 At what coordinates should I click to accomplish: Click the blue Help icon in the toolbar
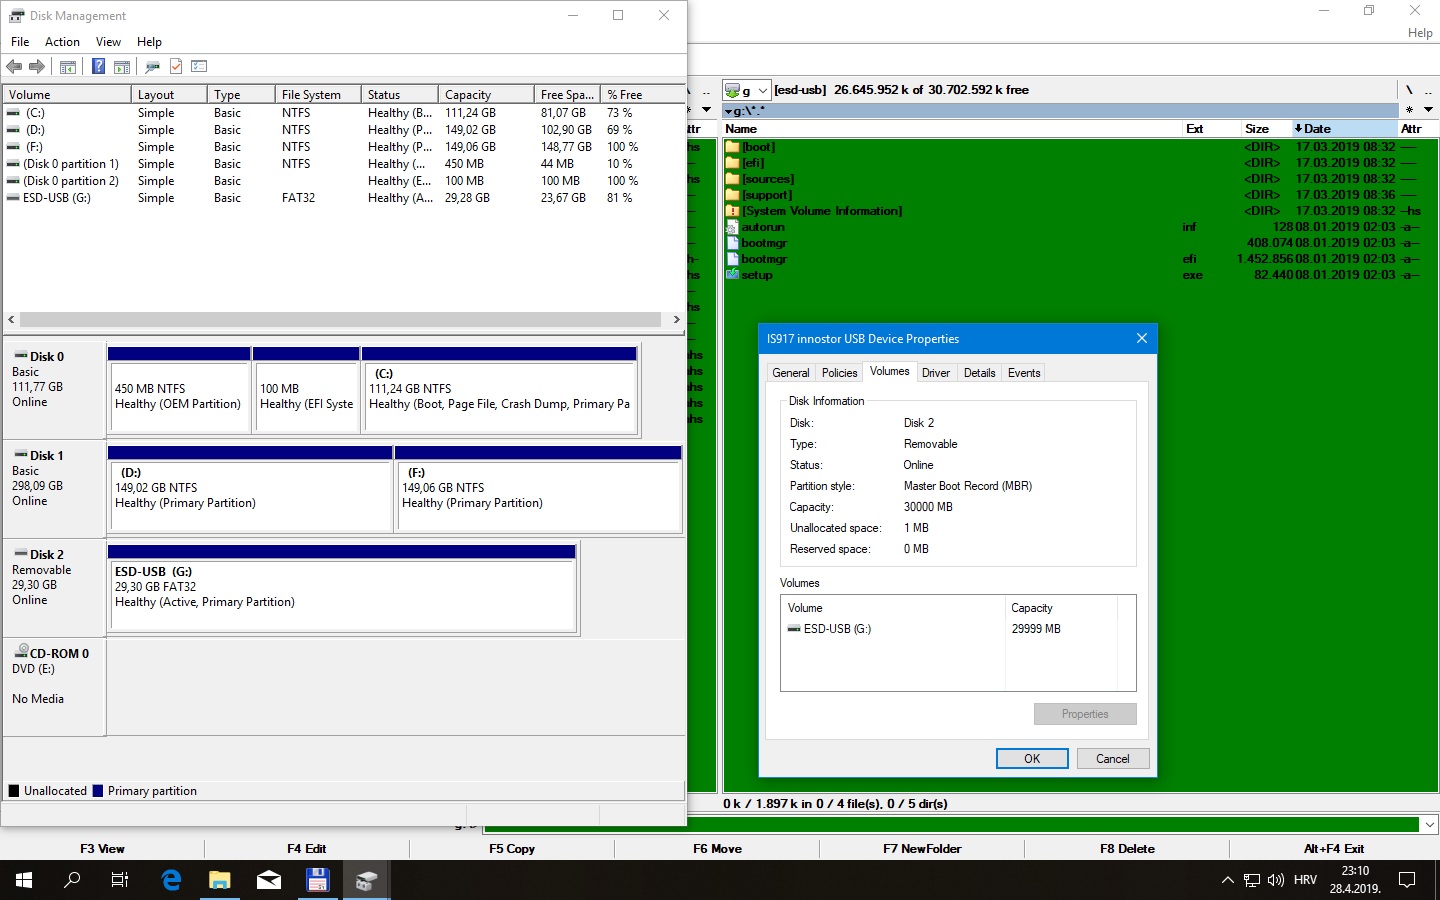tap(98, 67)
